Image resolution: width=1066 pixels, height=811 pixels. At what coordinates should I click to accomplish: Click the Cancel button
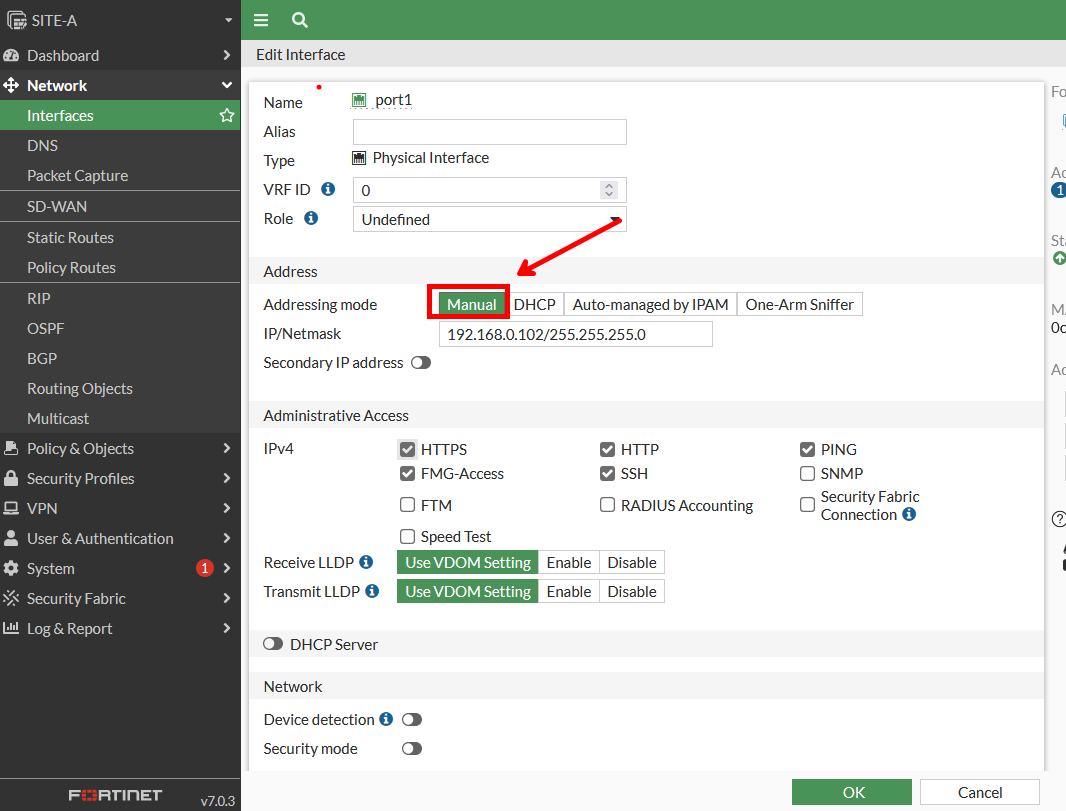(979, 792)
